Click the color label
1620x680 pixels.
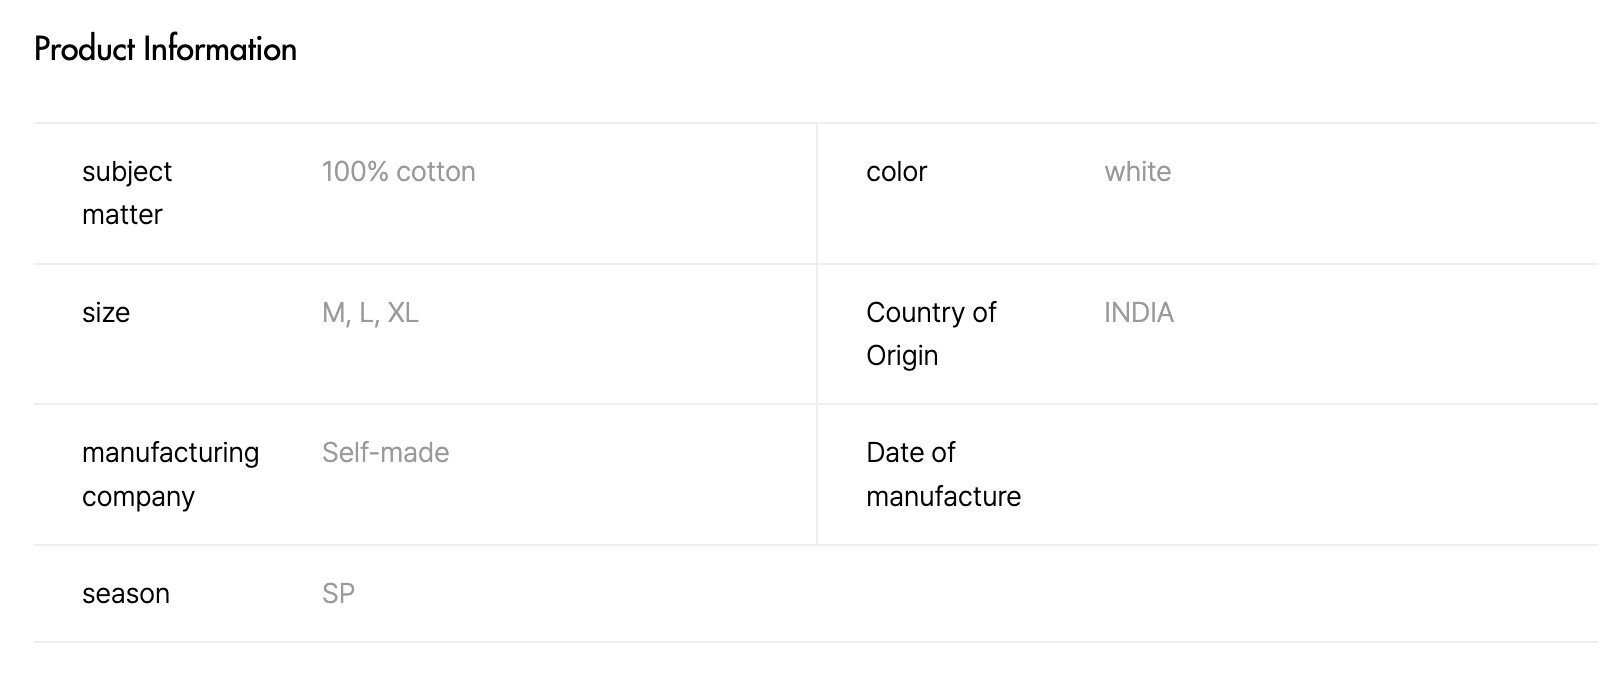pyautogui.click(x=896, y=172)
